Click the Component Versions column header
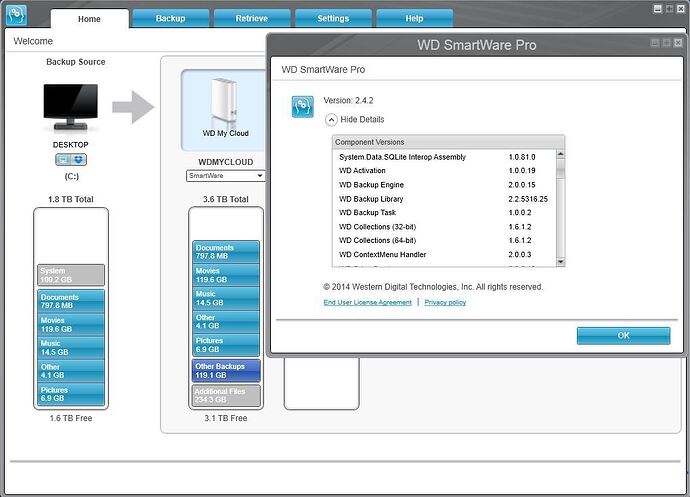 click(x=448, y=142)
